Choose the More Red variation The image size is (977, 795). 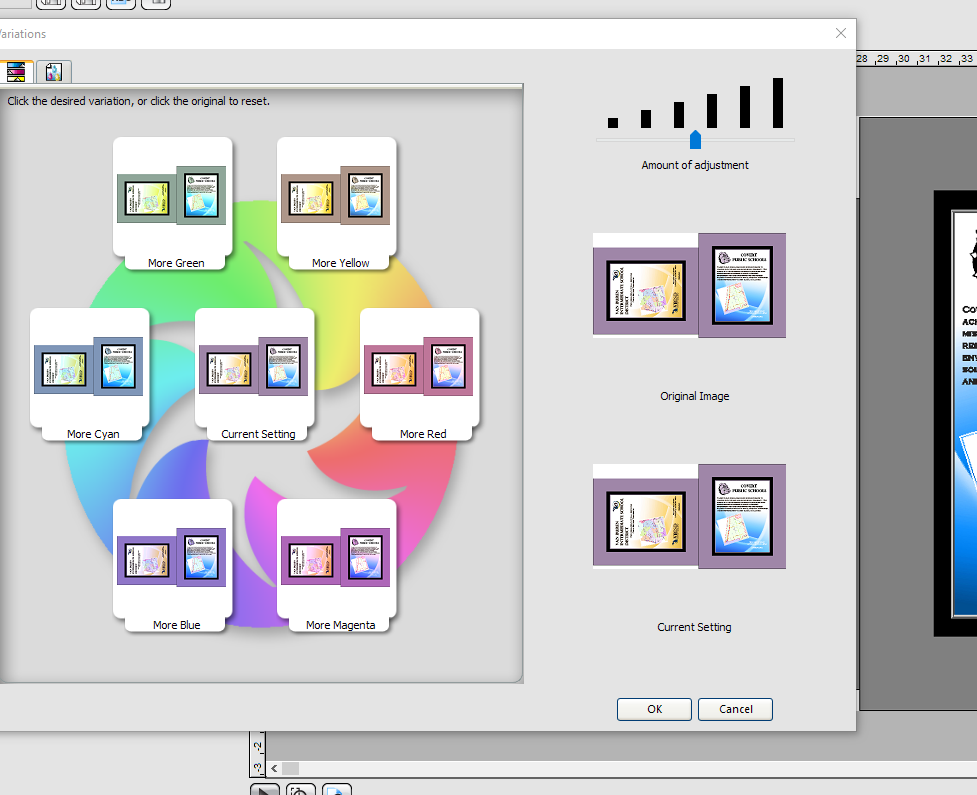coord(419,374)
